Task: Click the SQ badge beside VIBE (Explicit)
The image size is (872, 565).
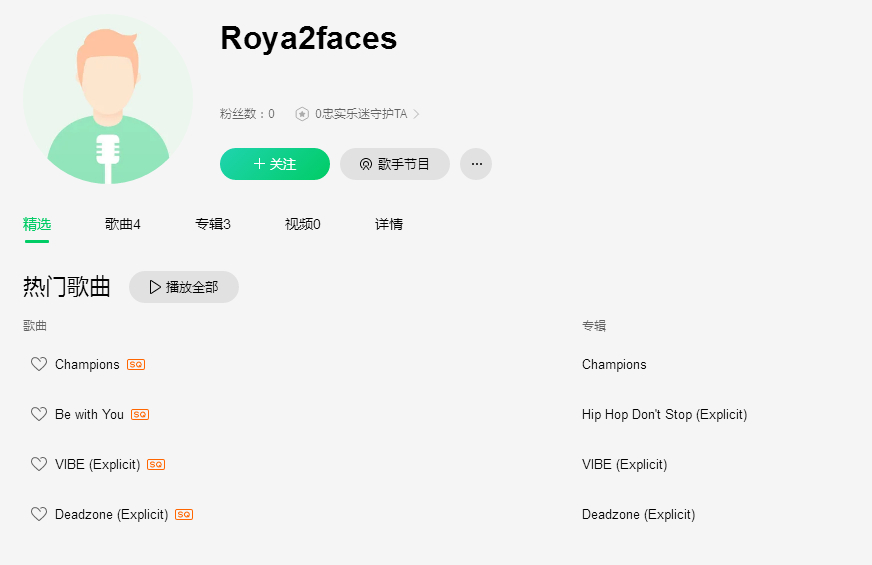Action: [x=156, y=465]
